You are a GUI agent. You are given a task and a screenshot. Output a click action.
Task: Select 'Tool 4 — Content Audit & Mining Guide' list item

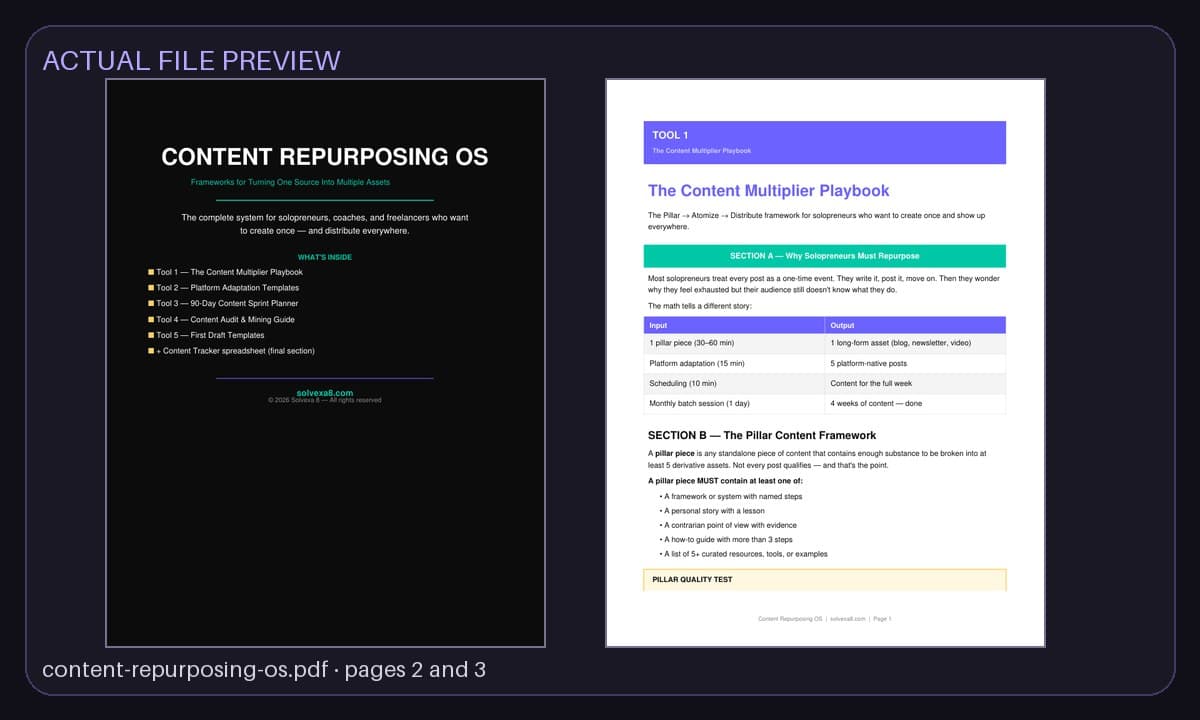coord(221,320)
